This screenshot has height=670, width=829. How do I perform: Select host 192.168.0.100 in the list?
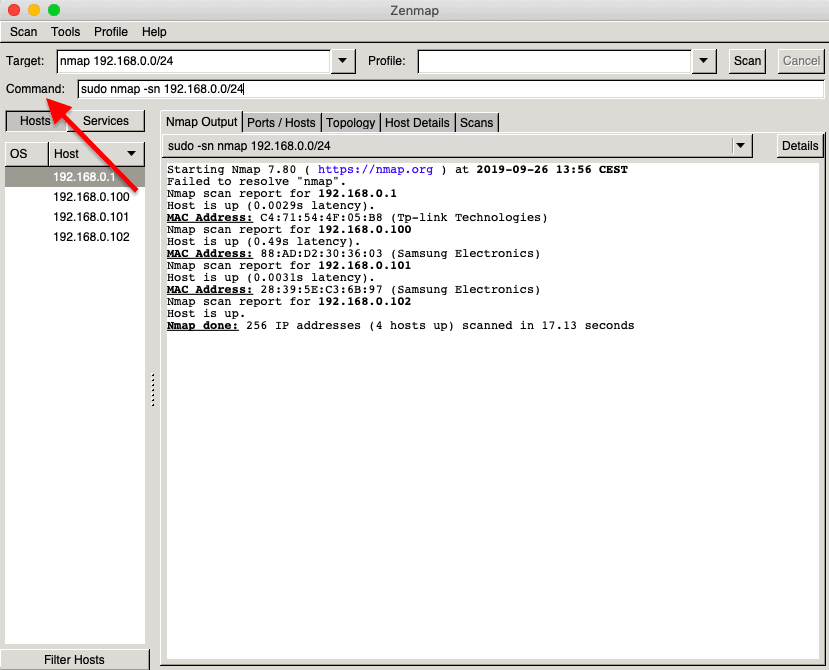point(75,197)
